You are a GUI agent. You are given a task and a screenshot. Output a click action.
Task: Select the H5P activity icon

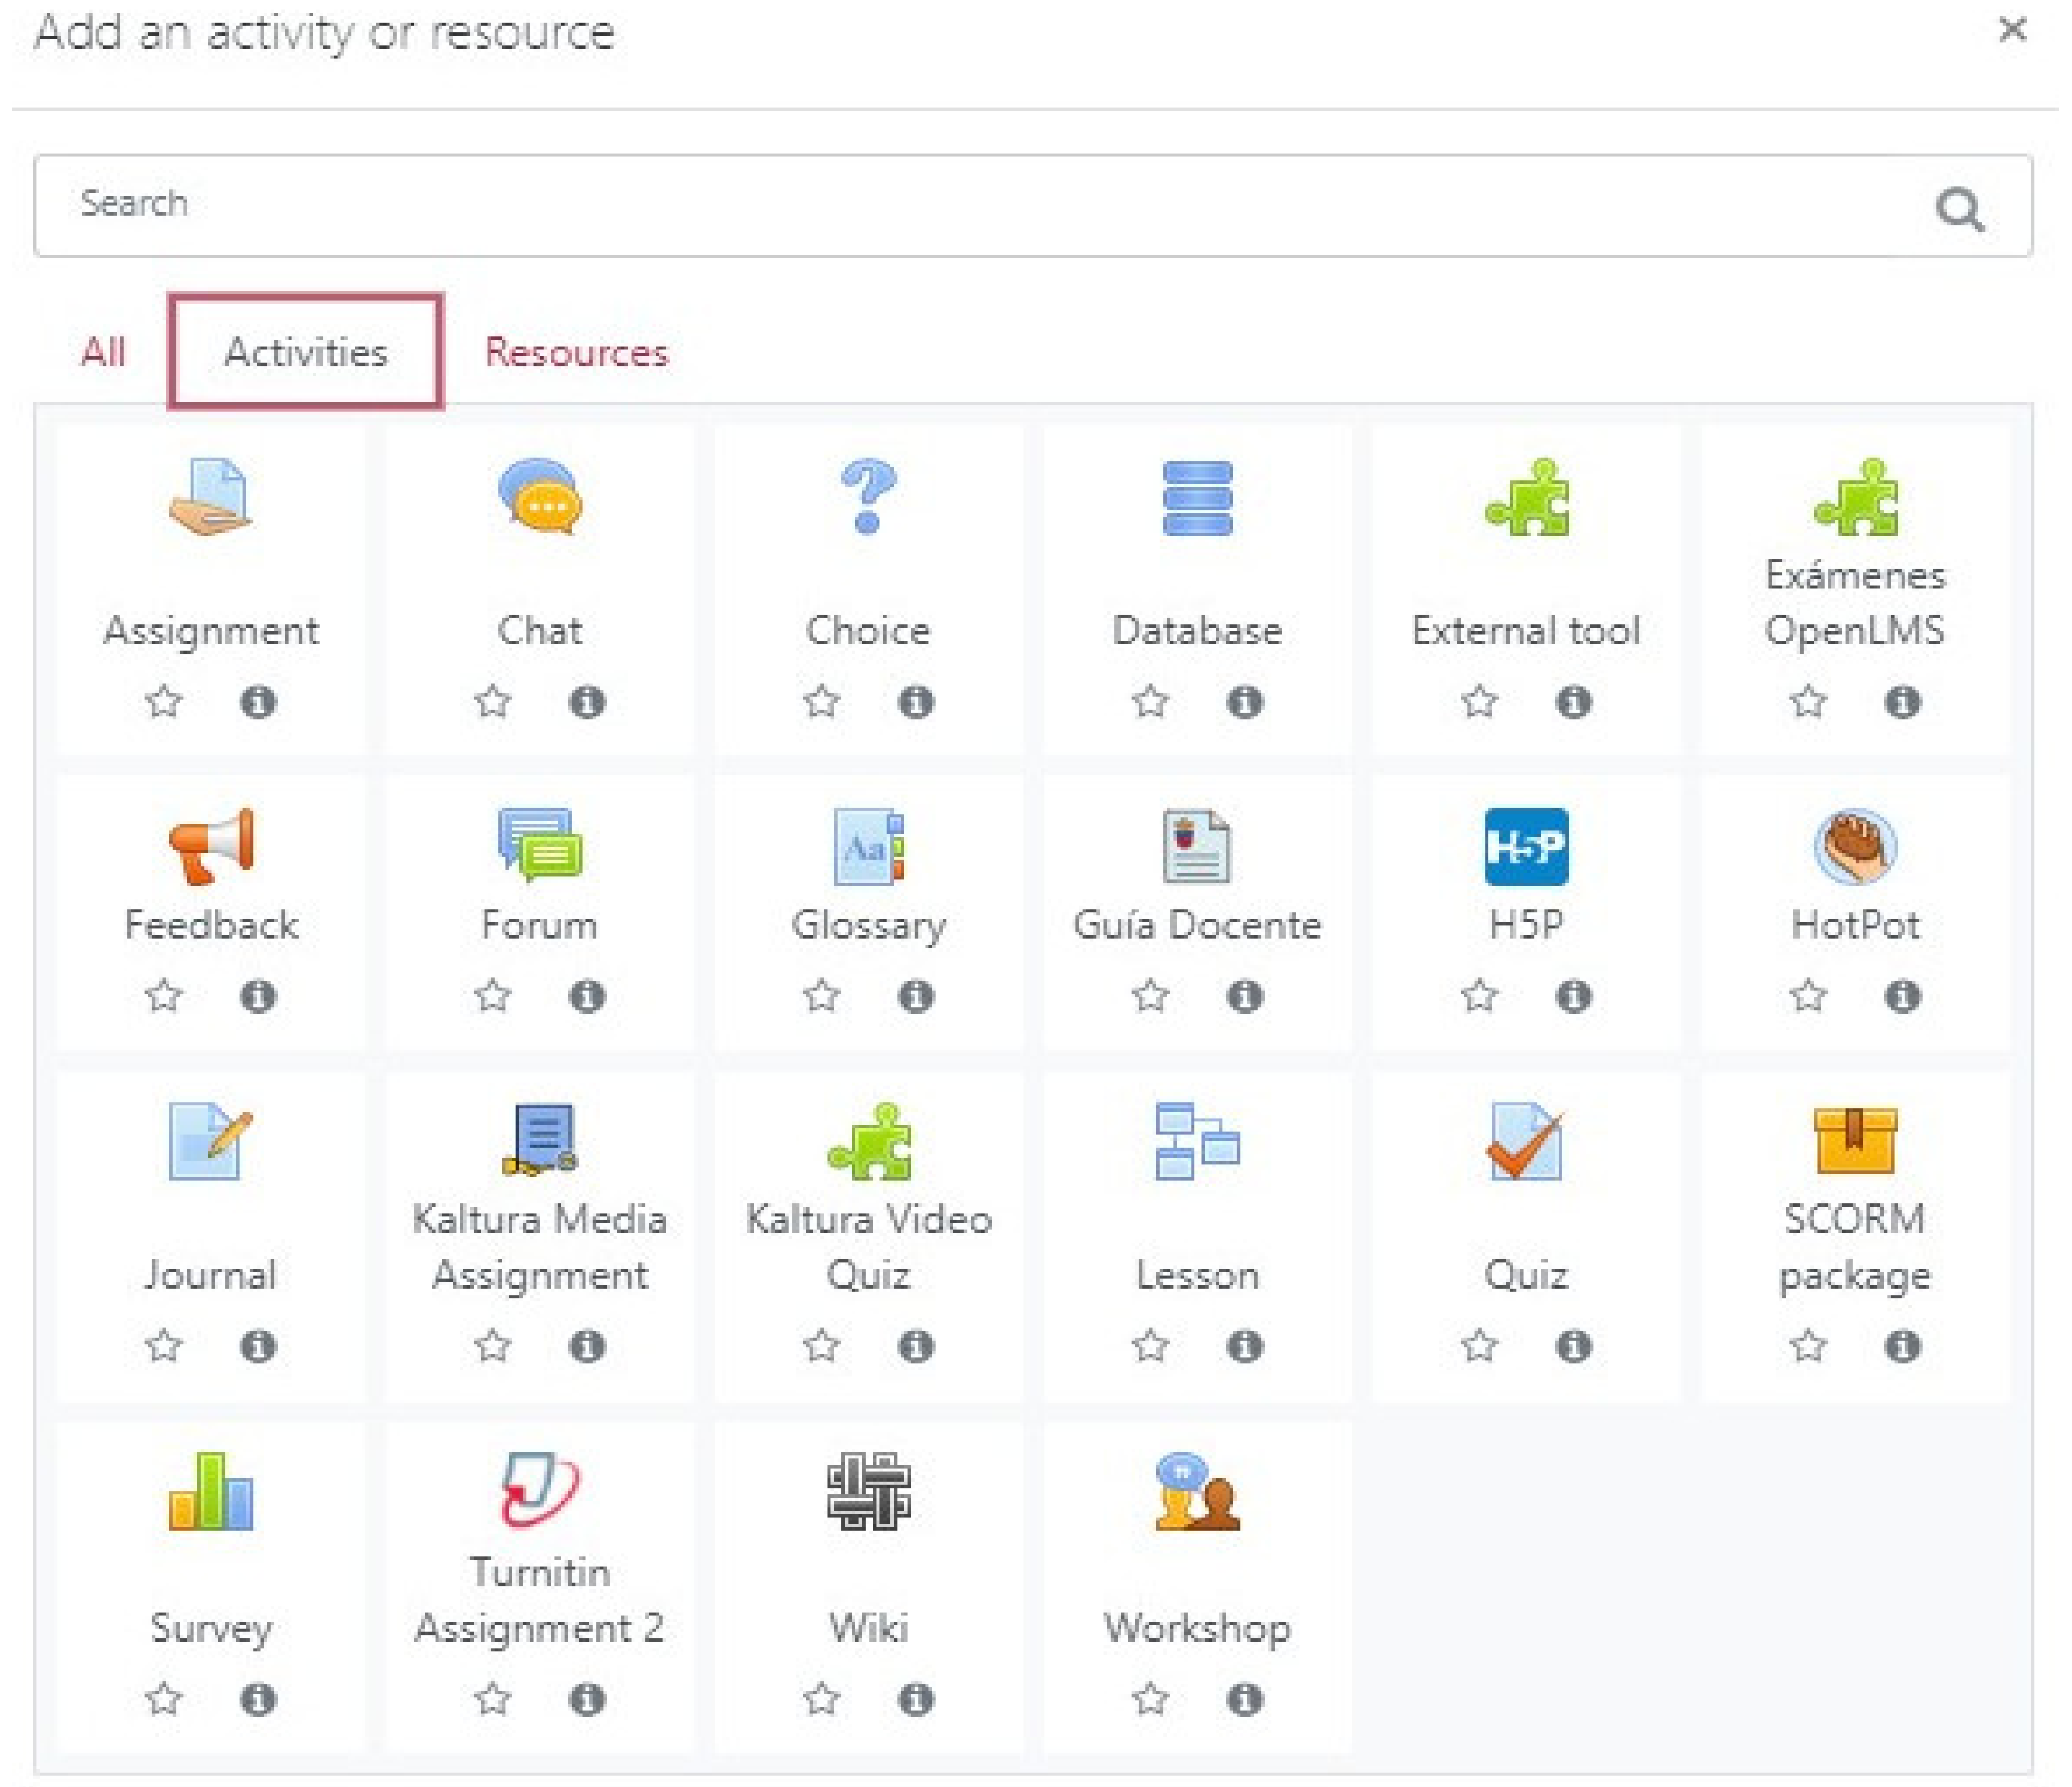tap(1526, 846)
